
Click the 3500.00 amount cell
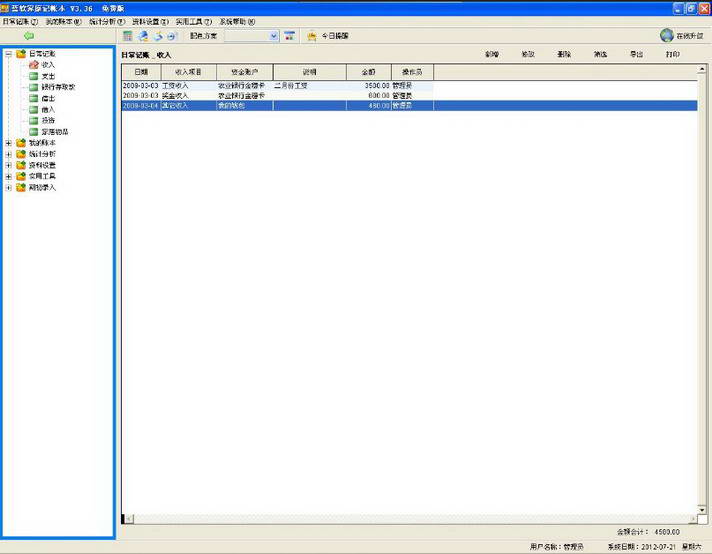point(369,85)
